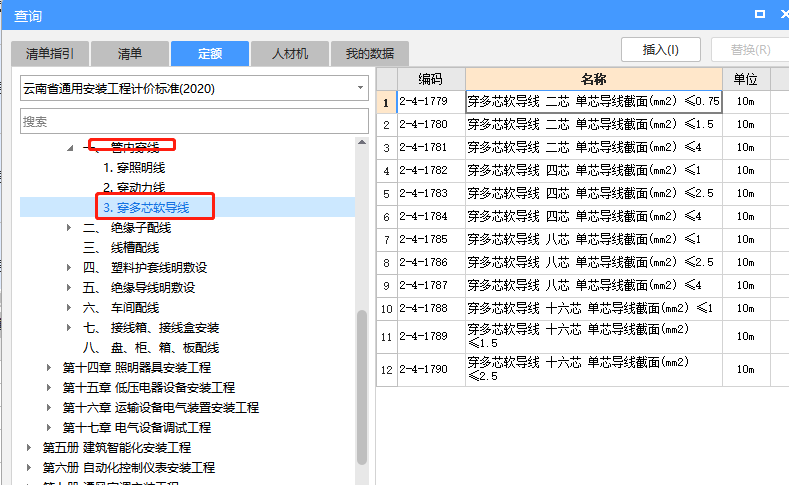789x485 pixels.
Task: Click name cell 穿多芯软导线 二芯 ≤1.5
Action: click(x=594, y=125)
